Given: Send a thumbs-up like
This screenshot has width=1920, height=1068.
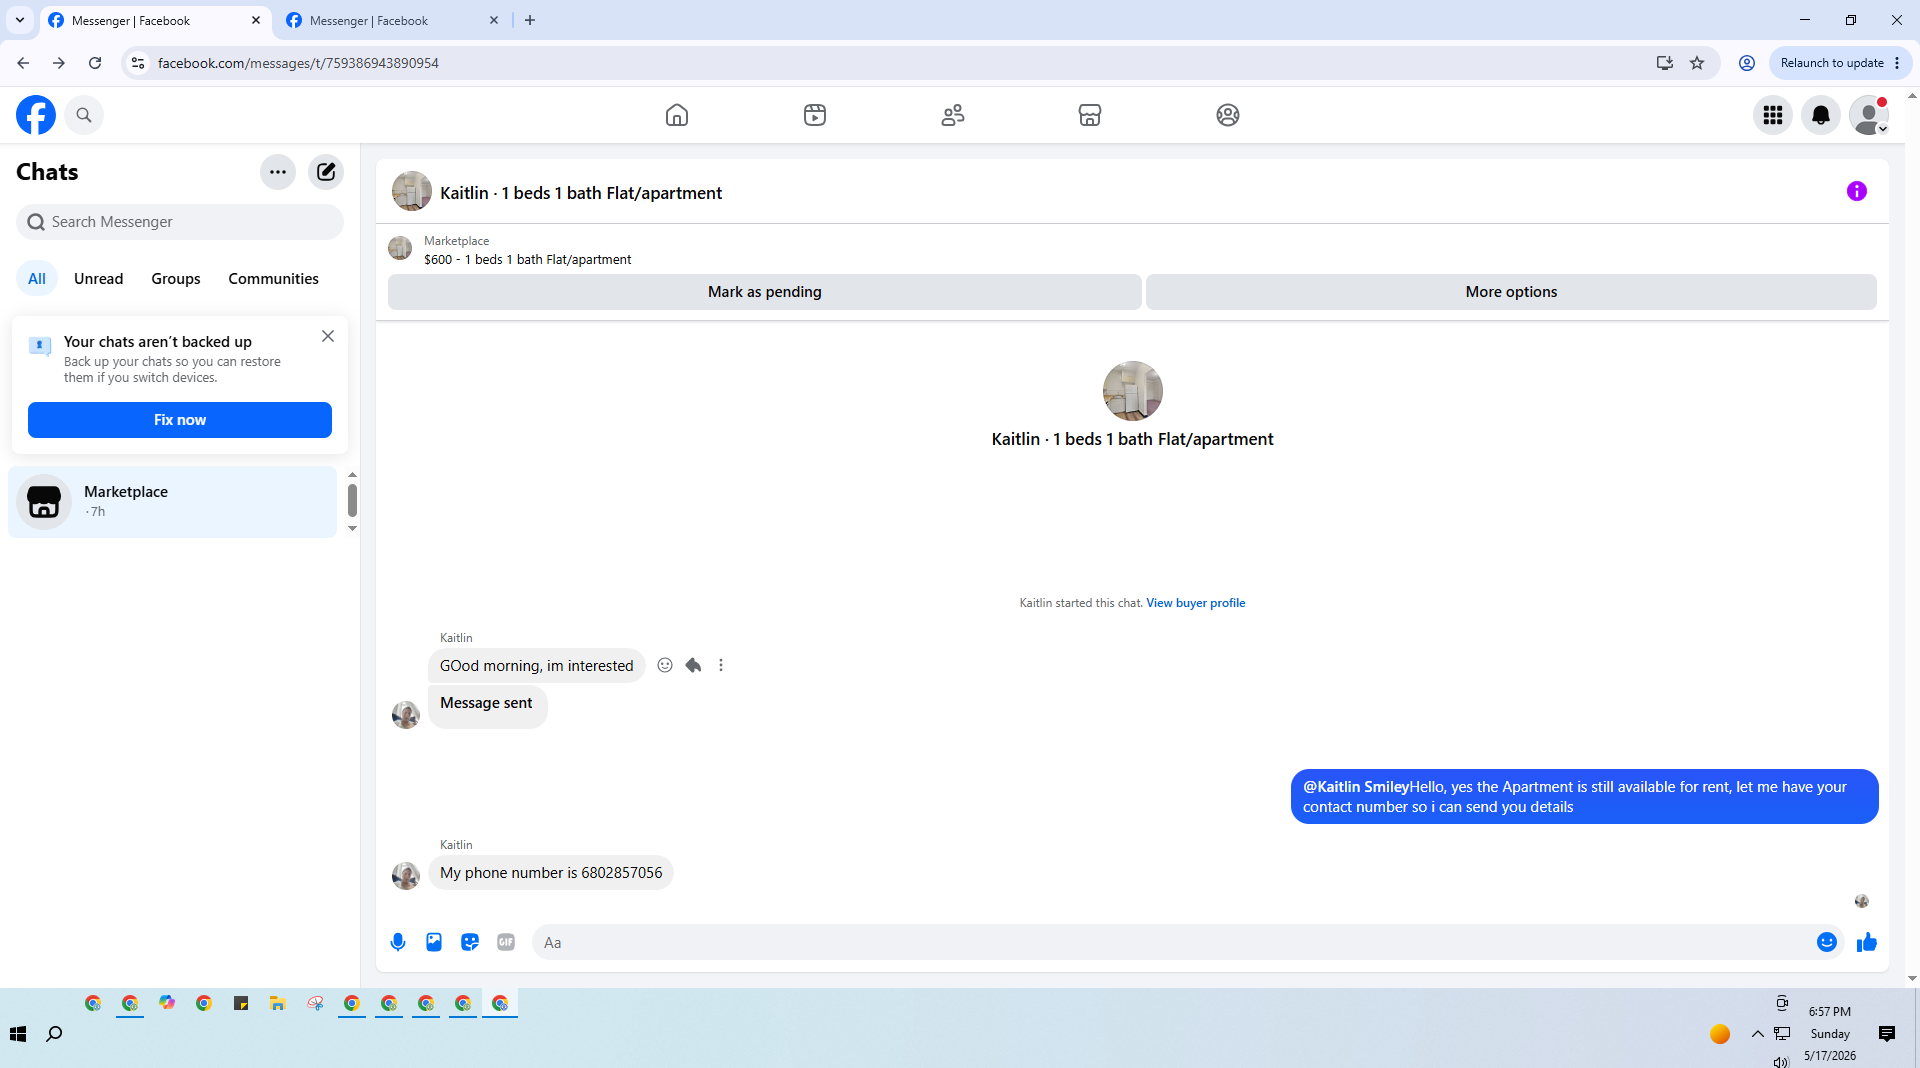Looking at the screenshot, I should coord(1867,942).
